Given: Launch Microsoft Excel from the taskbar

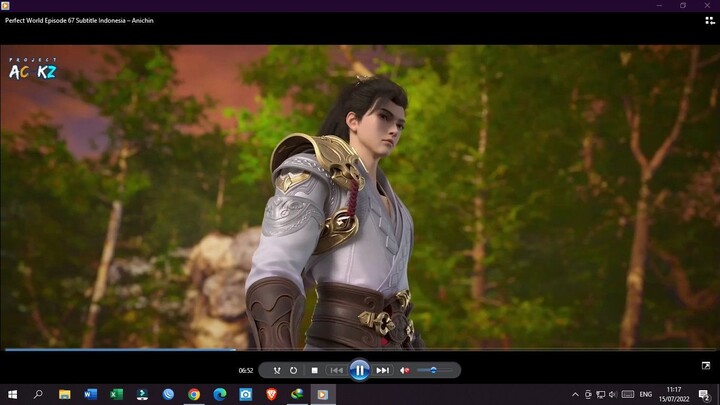Looking at the screenshot, I should tap(116, 394).
